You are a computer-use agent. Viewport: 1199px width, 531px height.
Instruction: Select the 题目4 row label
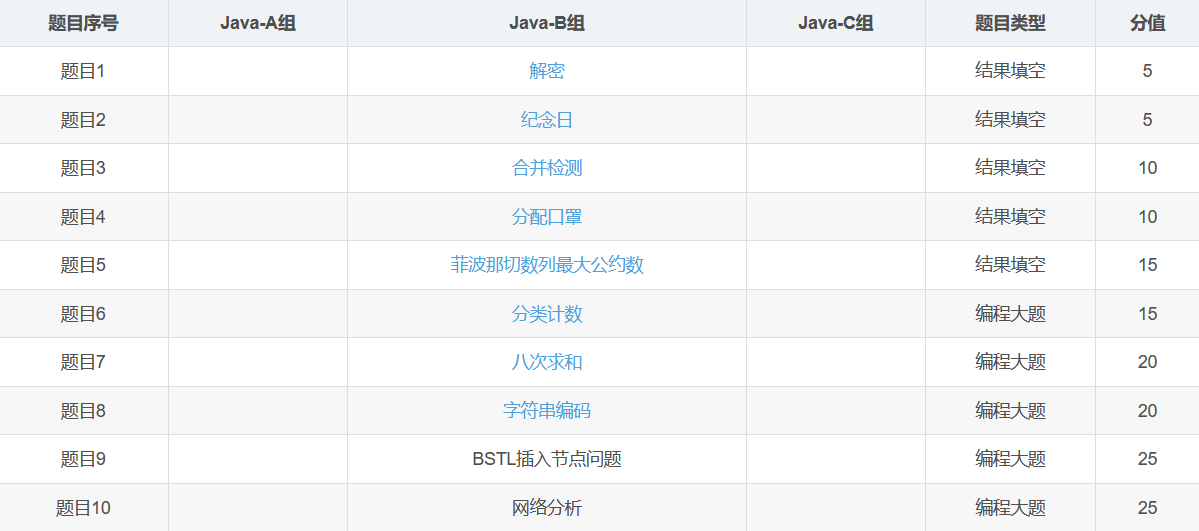(83, 217)
